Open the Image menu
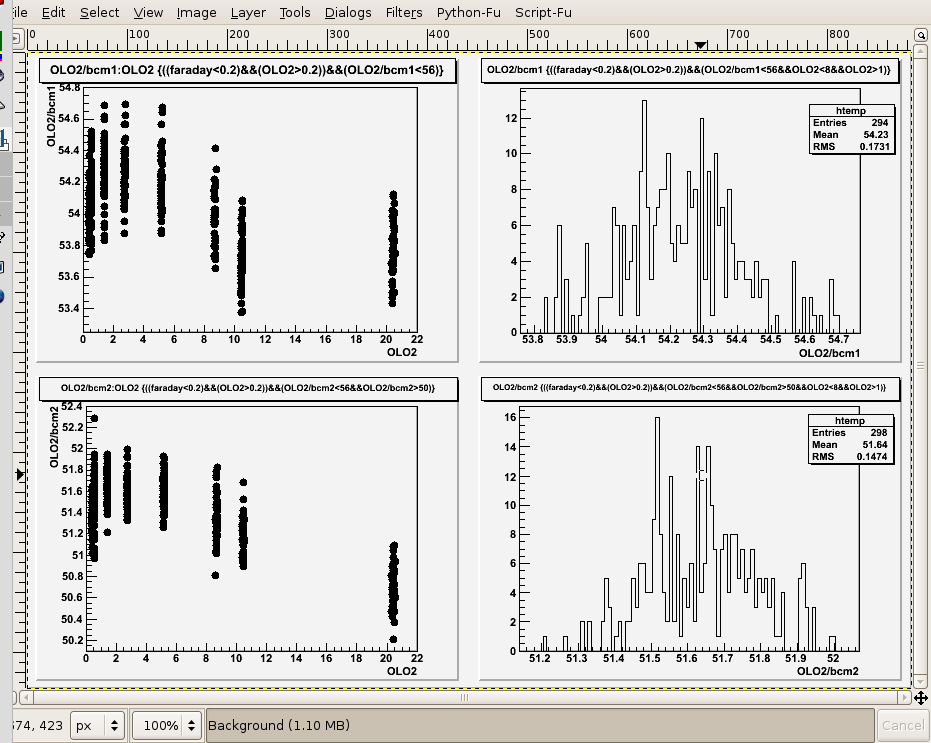This screenshot has height=743, width=931. (196, 12)
